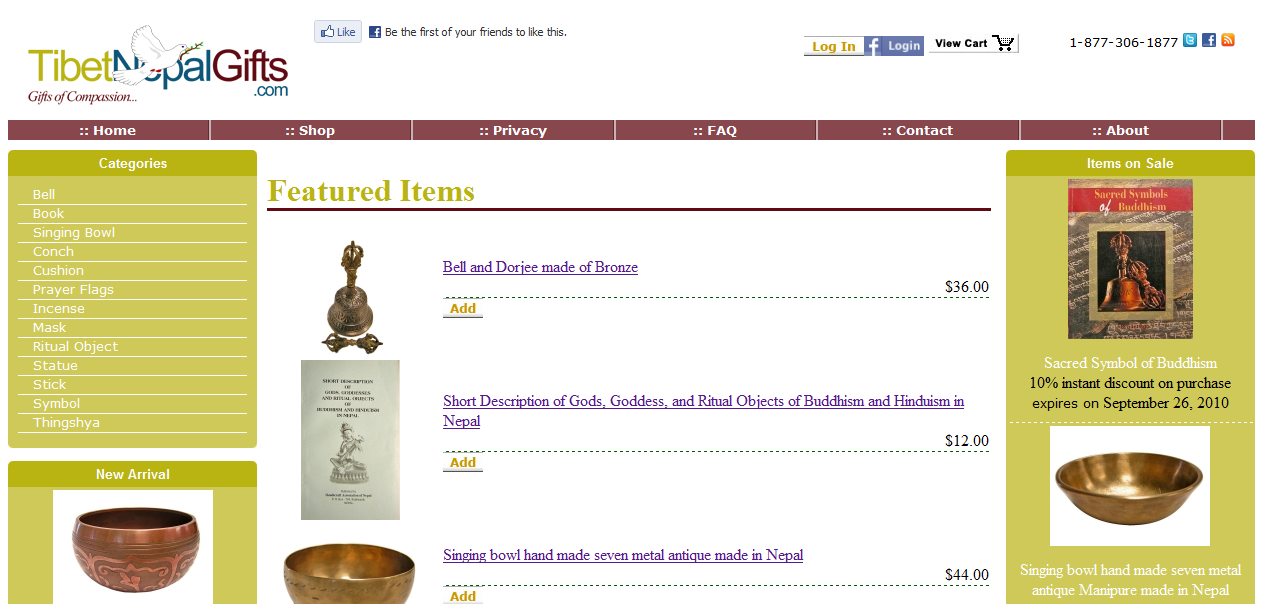Open Bell and Dorjee made of Bronze link
Image resolution: width=1265 pixels, height=606 pixels.
pos(540,267)
